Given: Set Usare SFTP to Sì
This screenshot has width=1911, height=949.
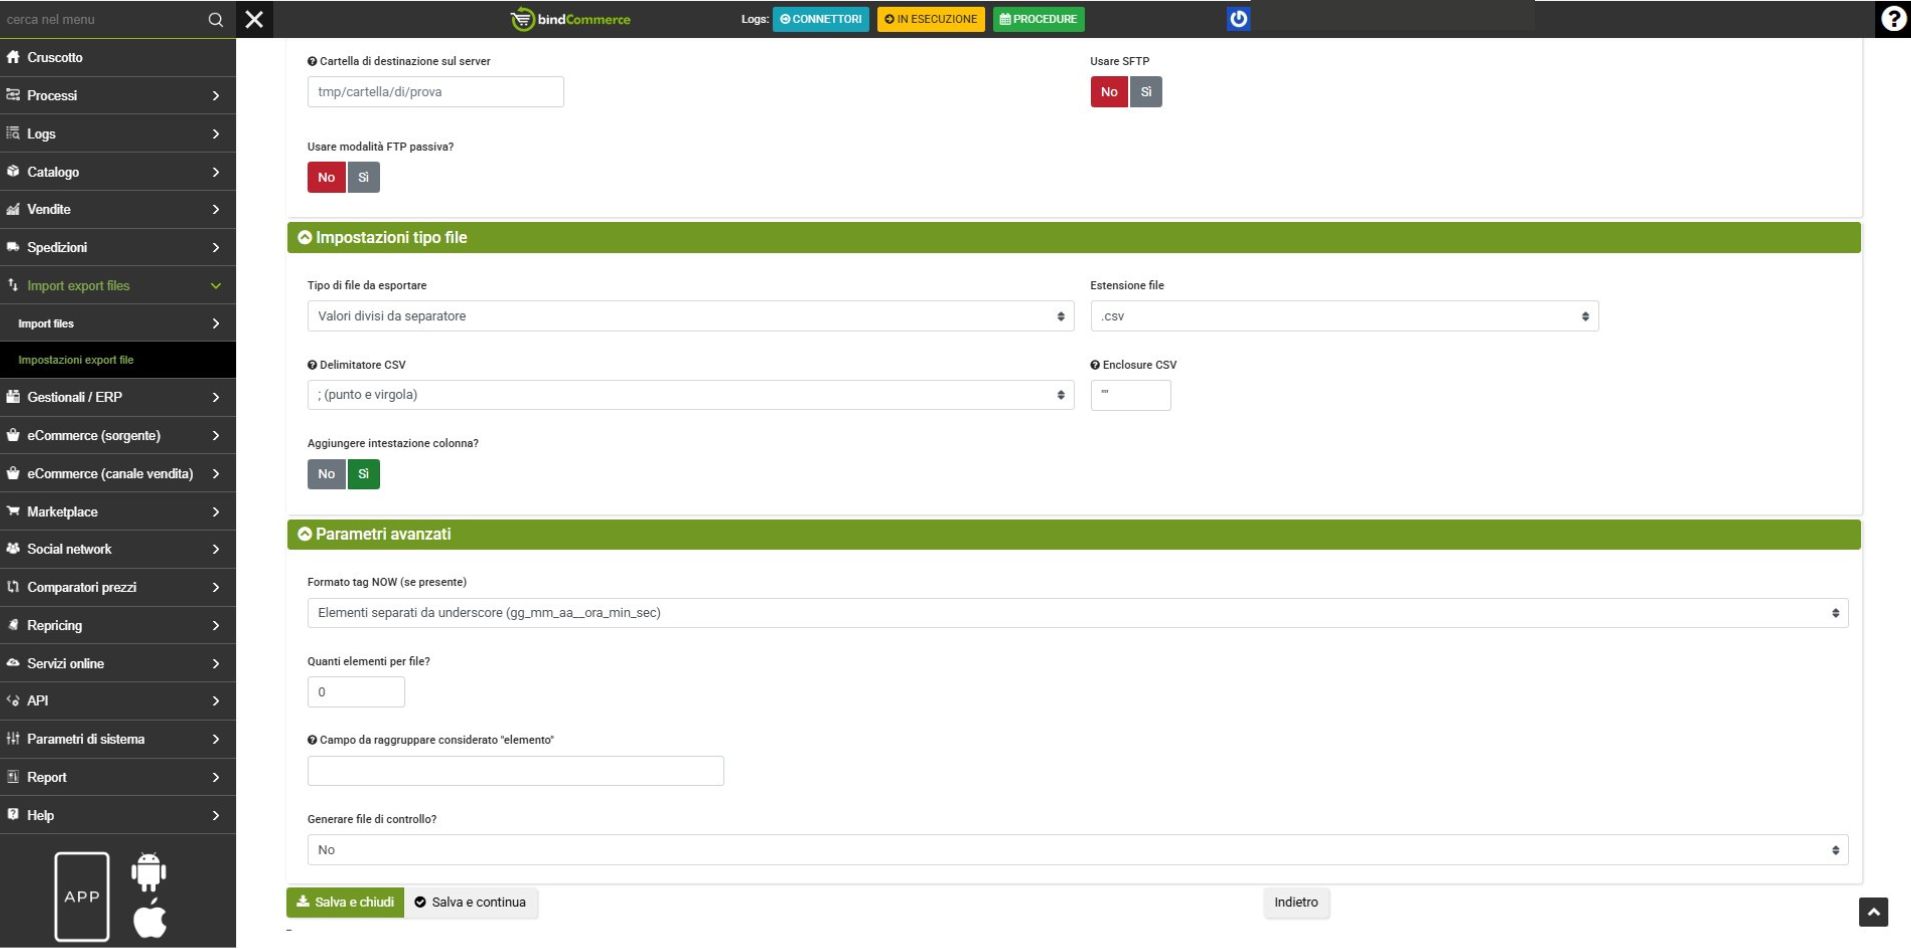Looking at the screenshot, I should click(x=1145, y=92).
